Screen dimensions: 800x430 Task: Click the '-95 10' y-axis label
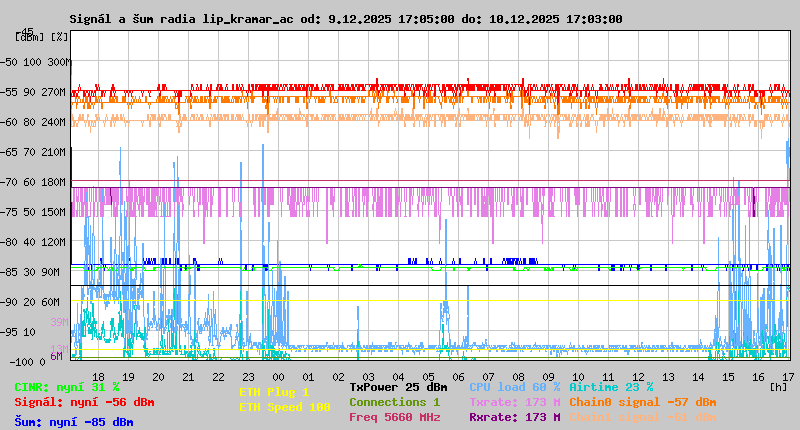click(x=19, y=332)
